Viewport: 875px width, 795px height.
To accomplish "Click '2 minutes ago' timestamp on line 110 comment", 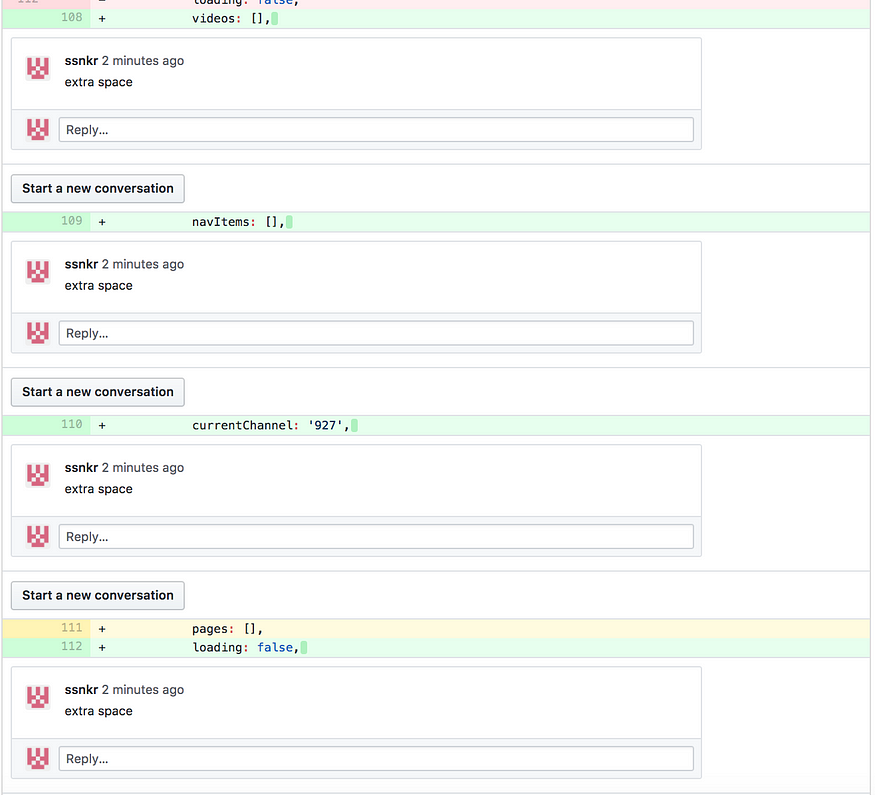I will pyautogui.click(x=143, y=468).
